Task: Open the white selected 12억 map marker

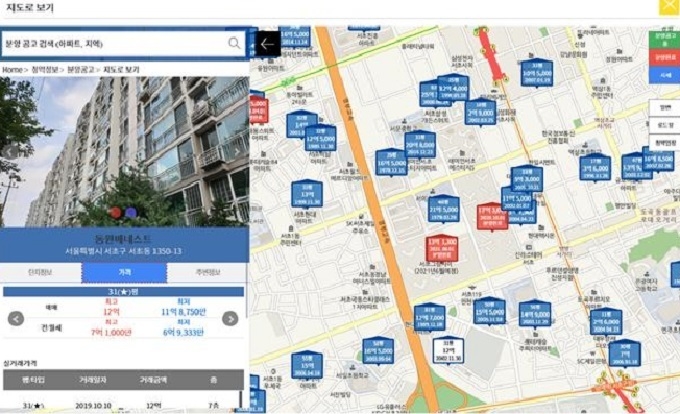Action: pyautogui.click(x=448, y=351)
